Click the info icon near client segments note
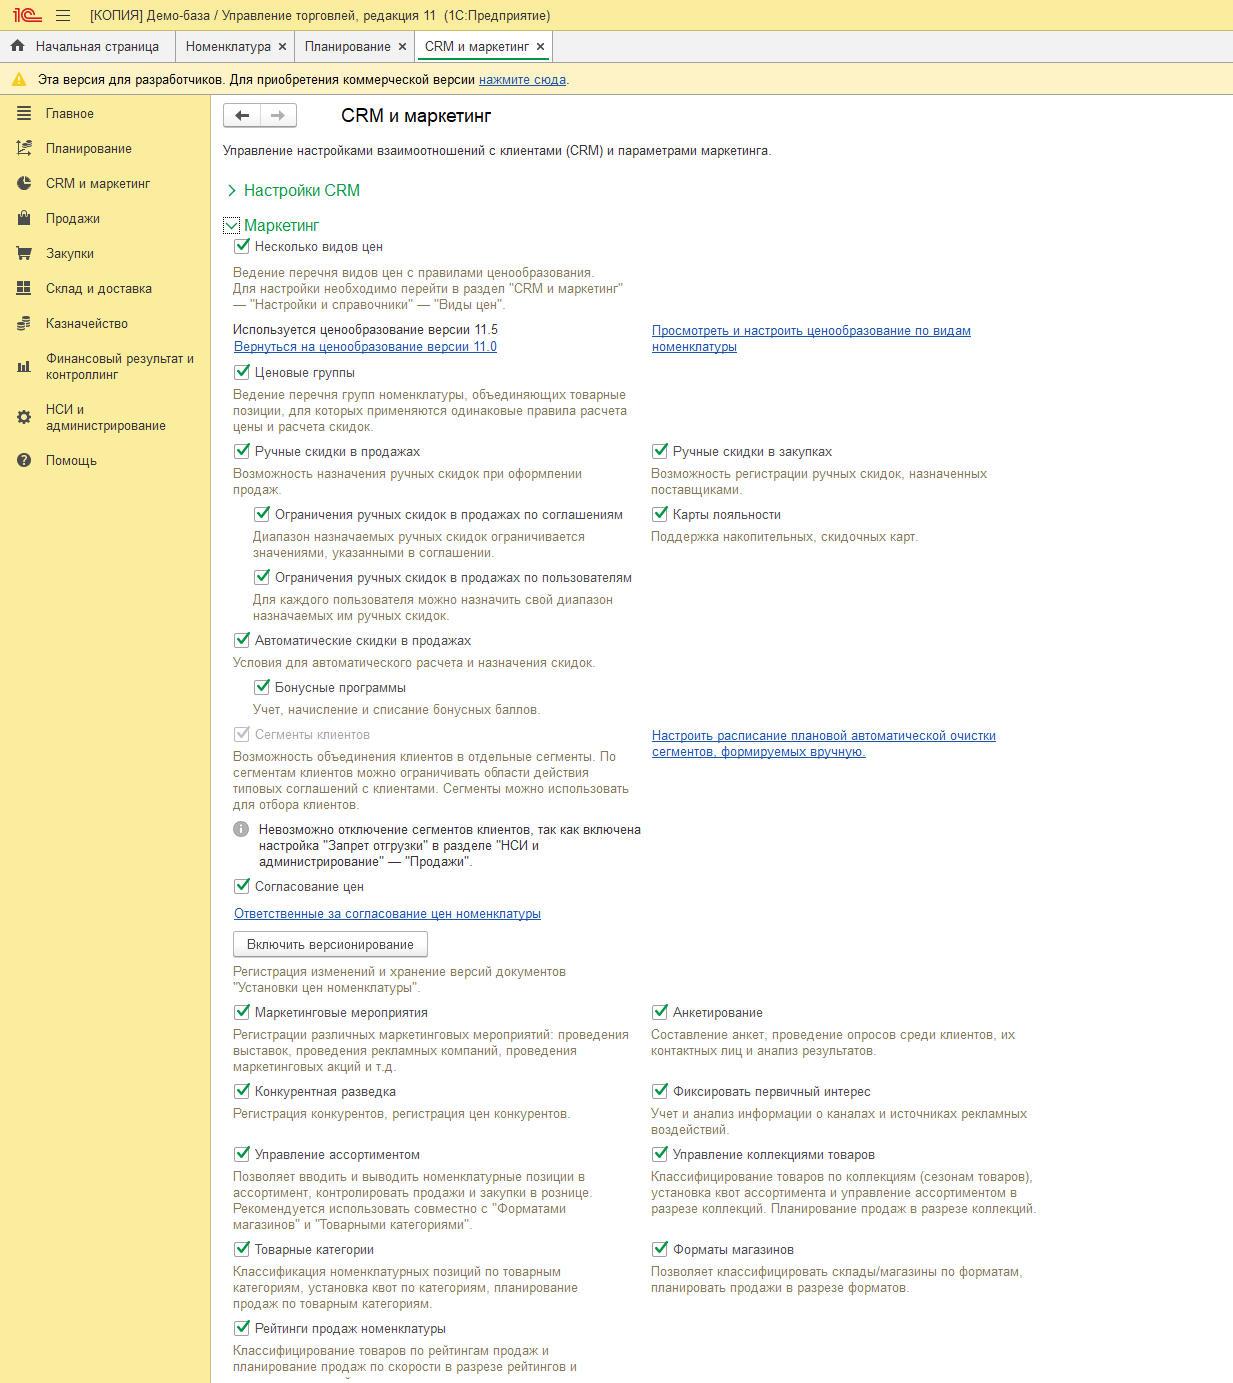The height and width of the screenshot is (1383, 1233). [x=241, y=829]
